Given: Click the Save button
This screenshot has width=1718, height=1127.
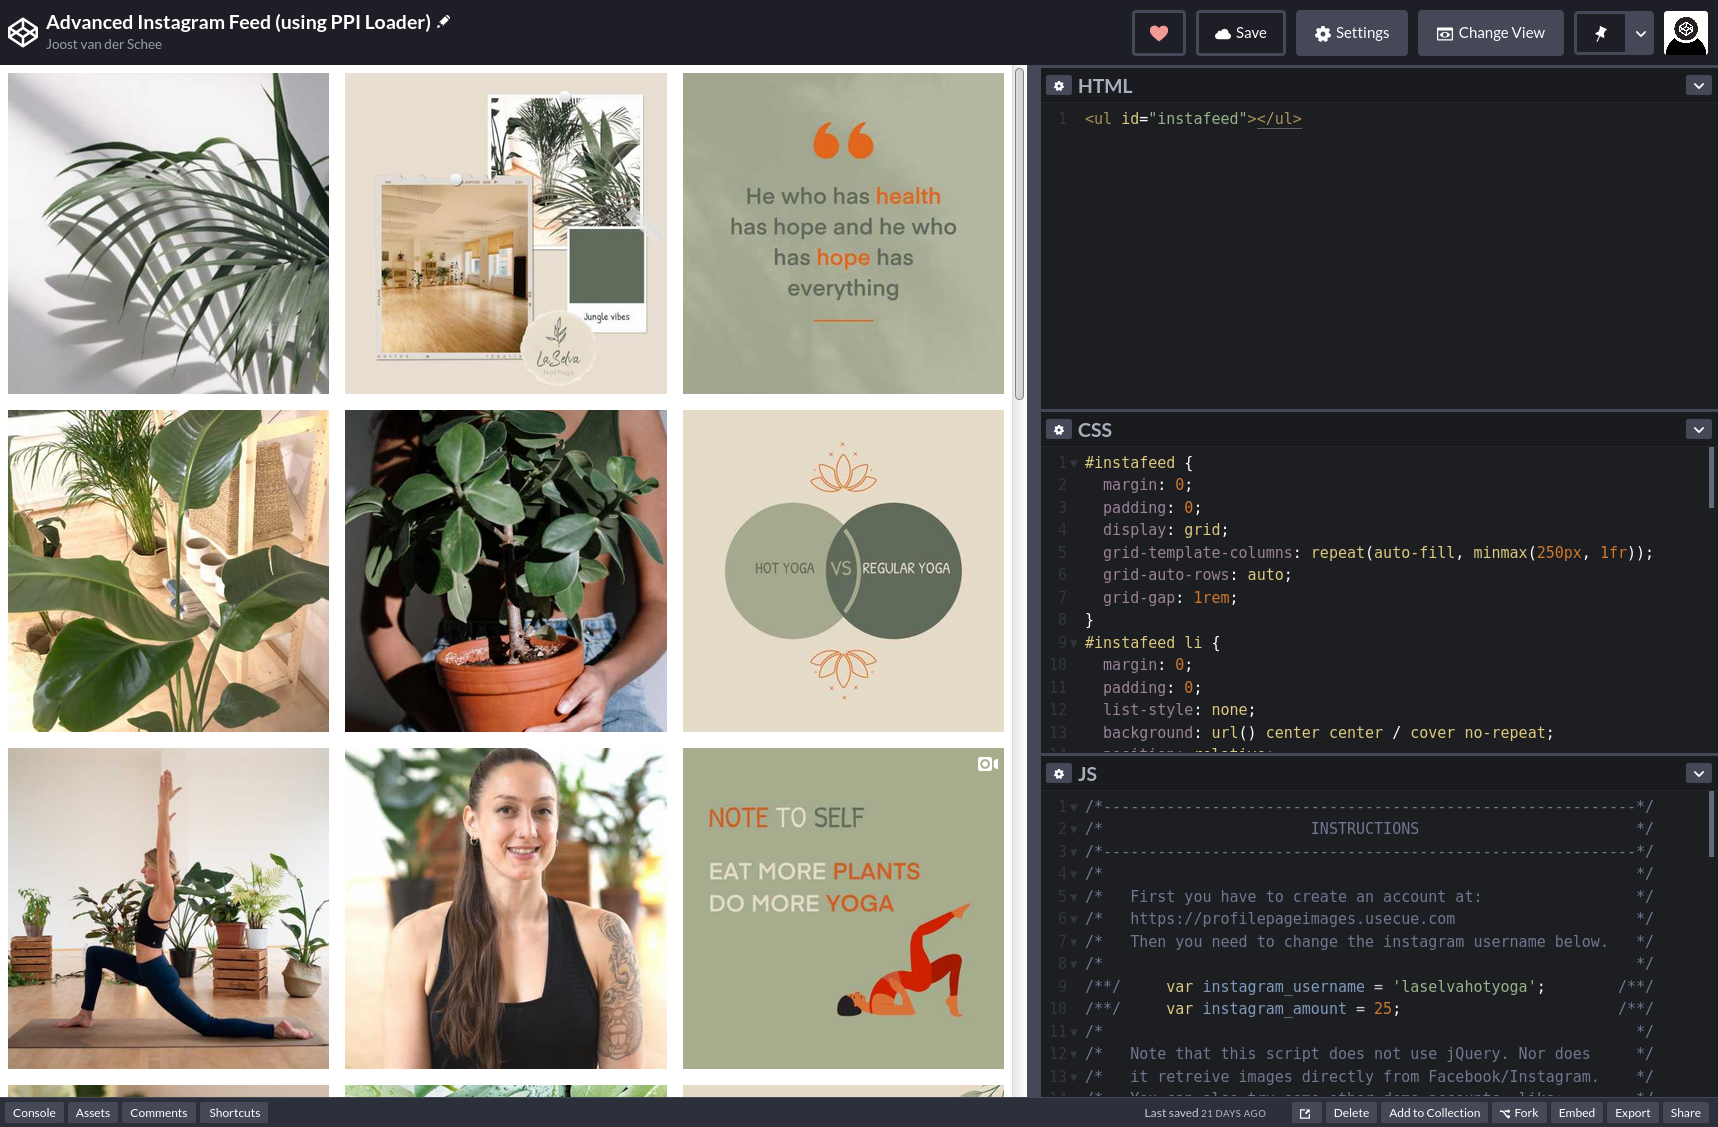Looking at the screenshot, I should pos(1241,33).
